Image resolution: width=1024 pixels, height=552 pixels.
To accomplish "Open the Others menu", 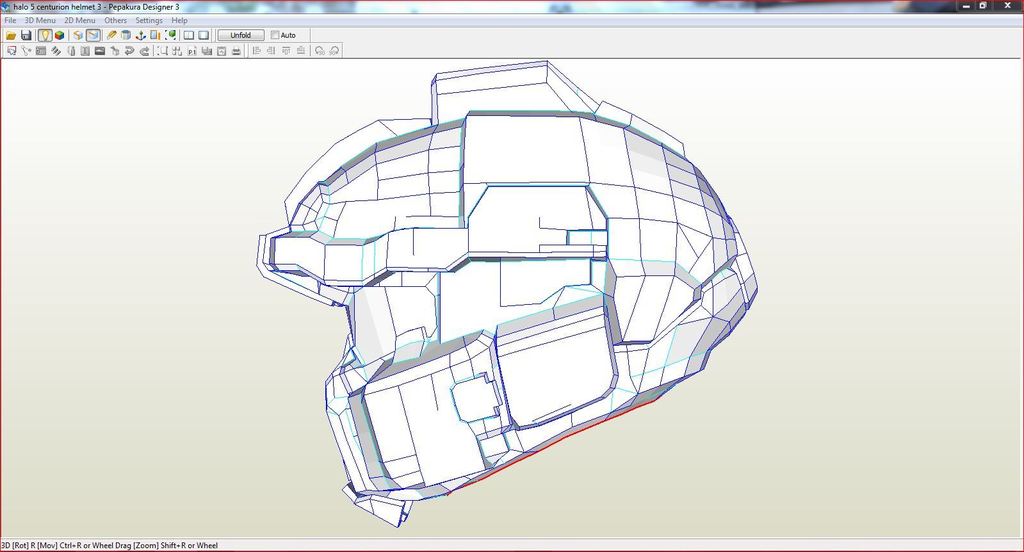I will [116, 20].
